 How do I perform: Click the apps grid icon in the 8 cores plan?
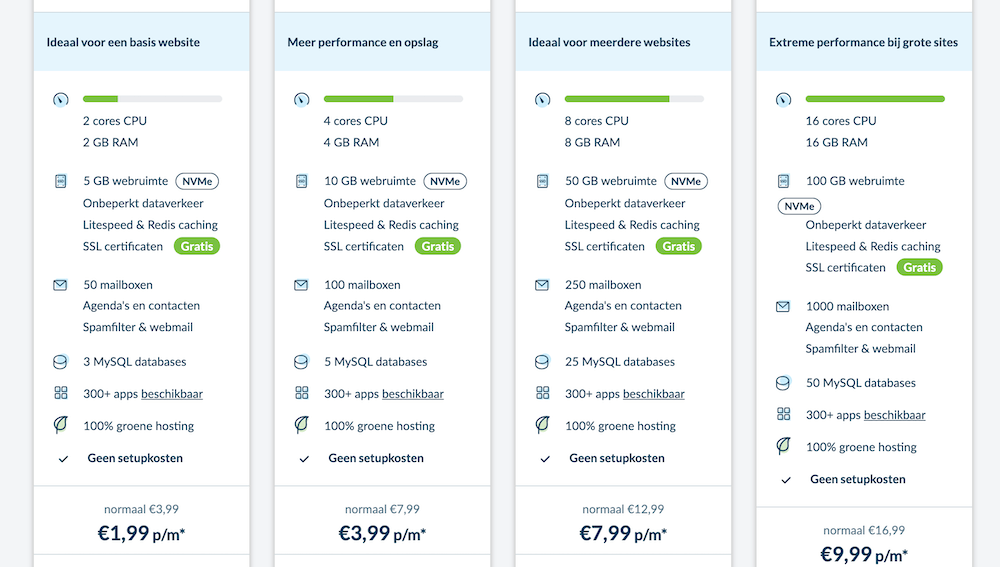click(x=542, y=394)
